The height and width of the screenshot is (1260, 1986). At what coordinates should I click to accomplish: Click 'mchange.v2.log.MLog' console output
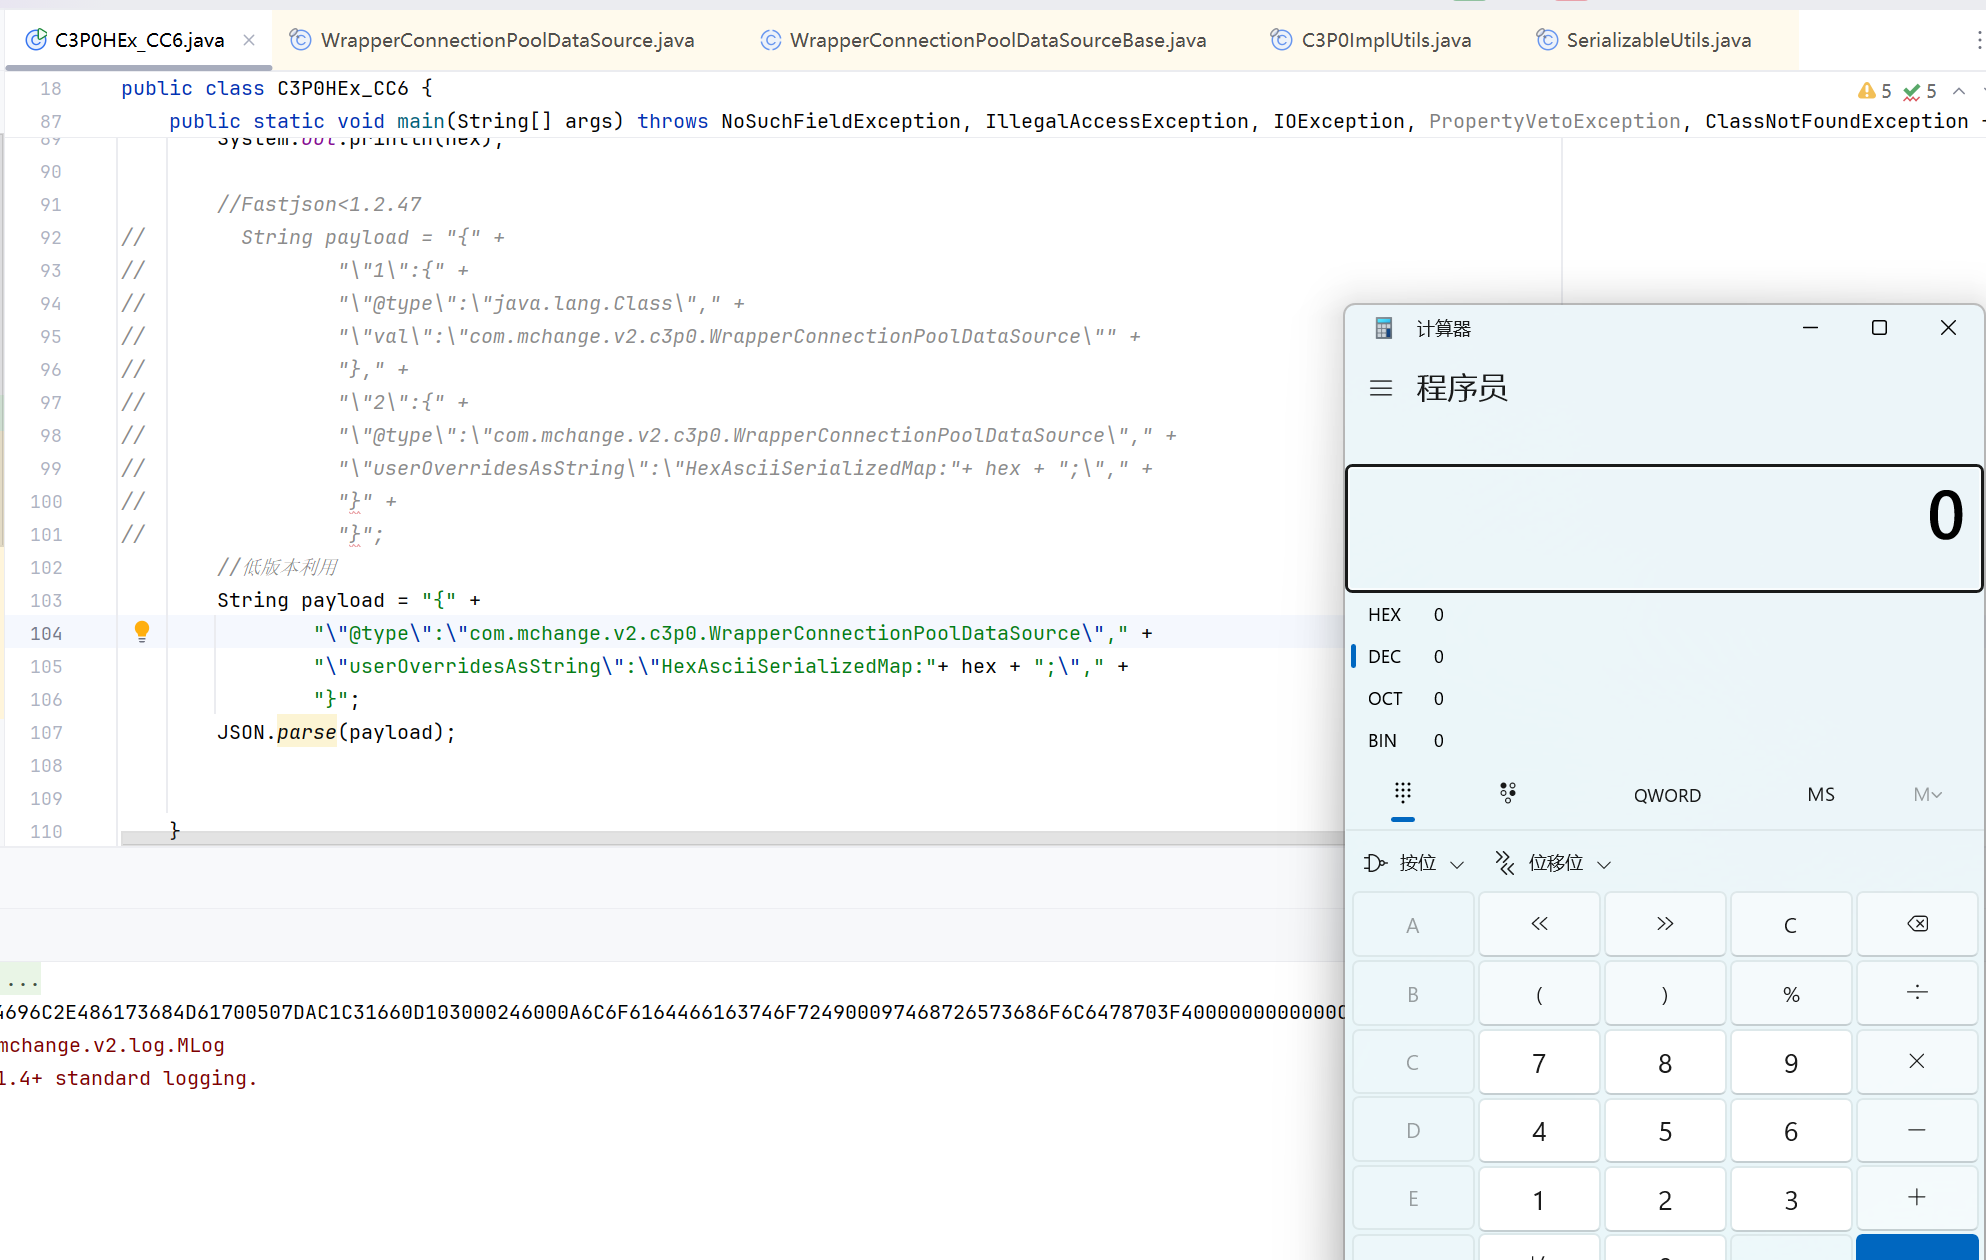click(112, 1045)
